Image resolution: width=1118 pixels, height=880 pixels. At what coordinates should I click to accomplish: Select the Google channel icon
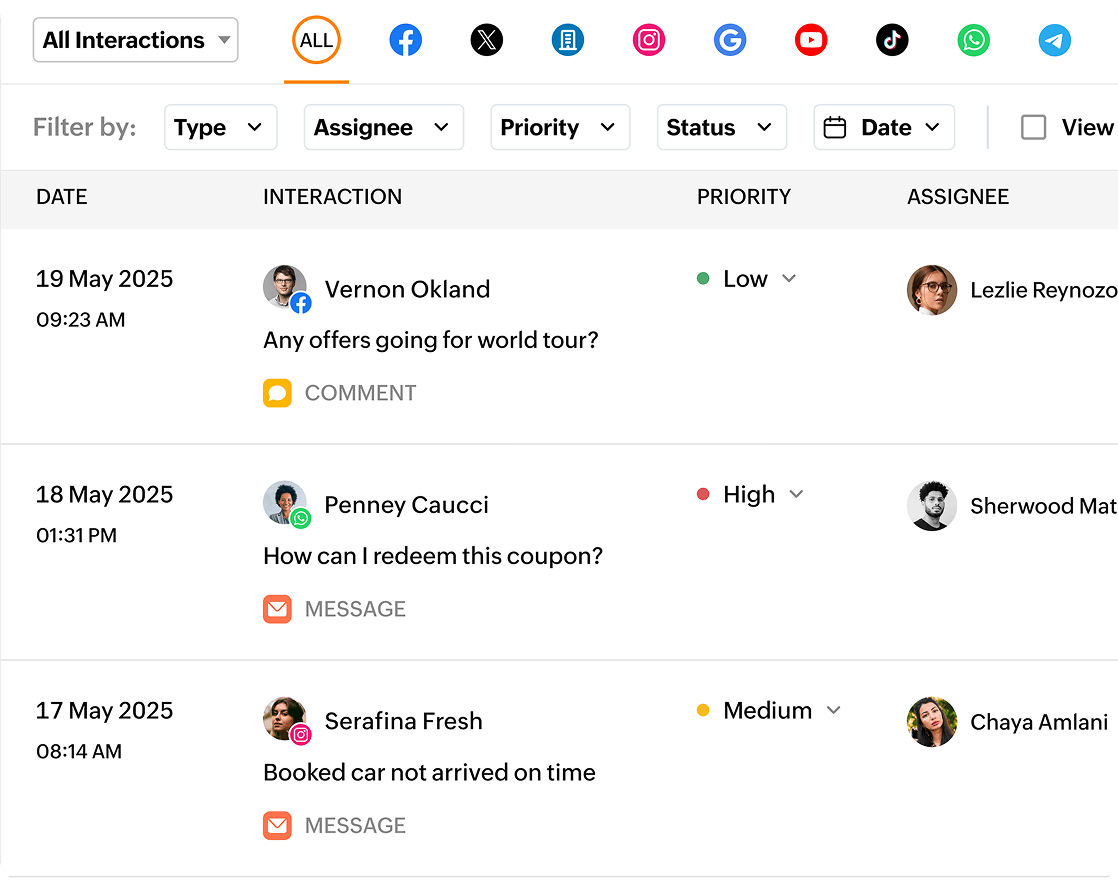click(730, 40)
